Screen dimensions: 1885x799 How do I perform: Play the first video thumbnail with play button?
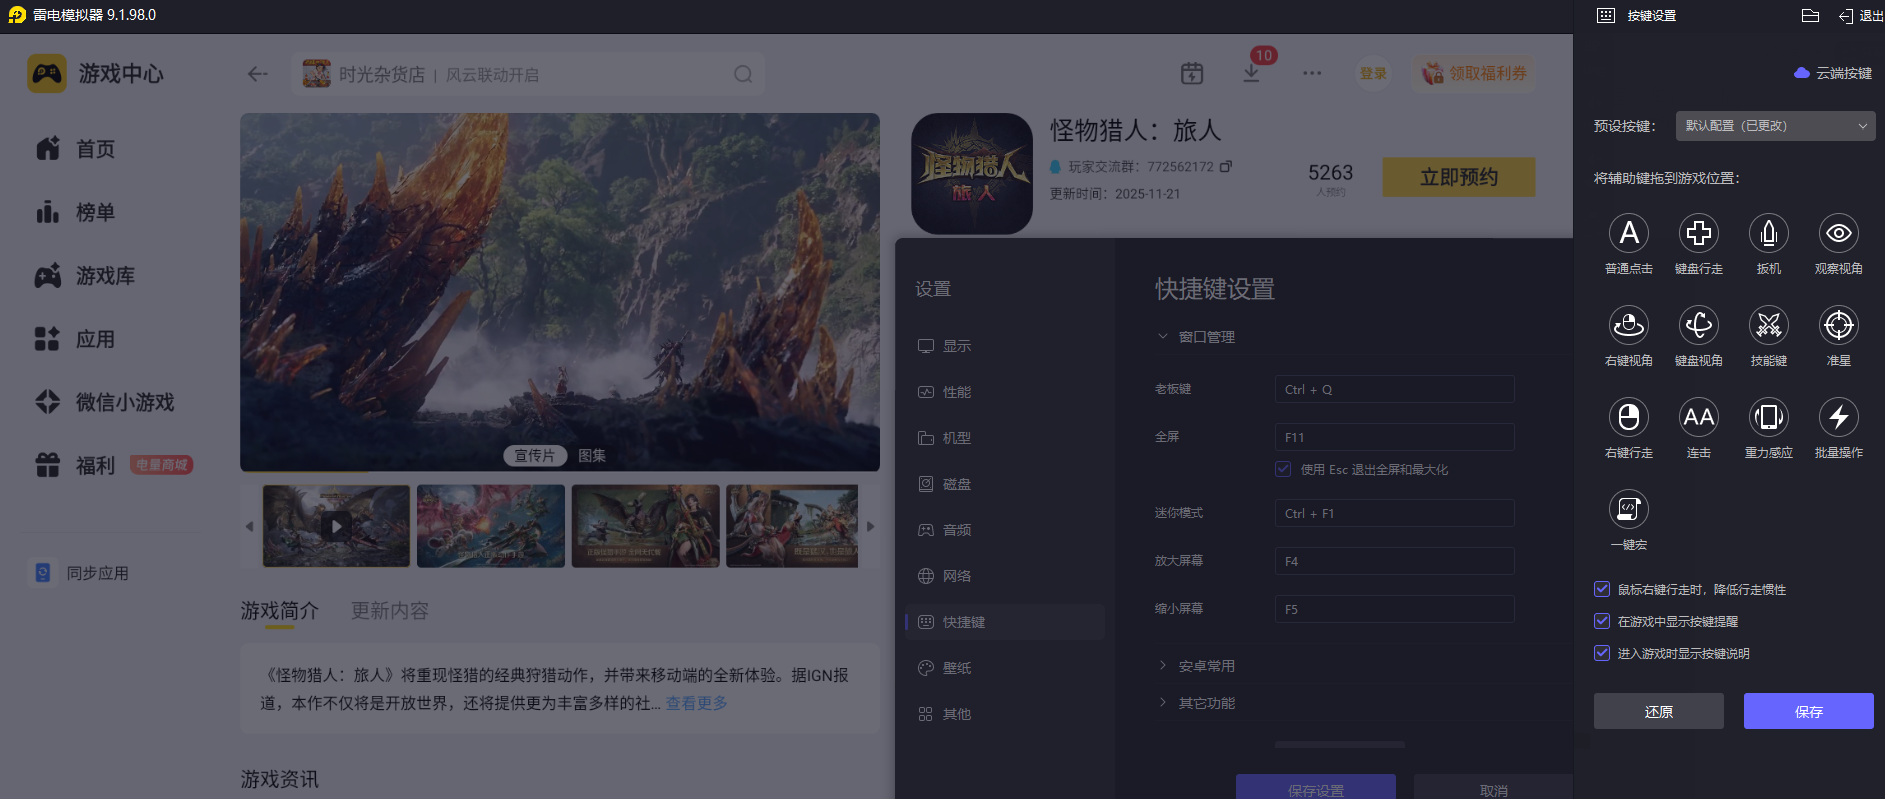tap(336, 526)
